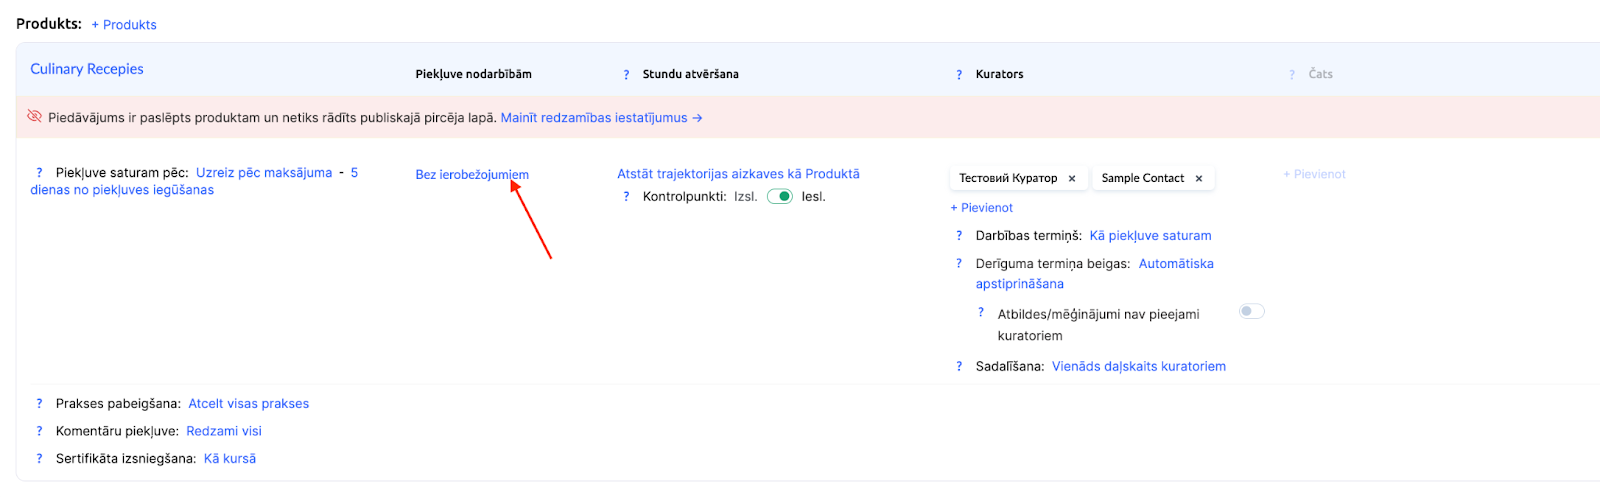The image size is (1600, 497).
Task: Click help icon beside Sadalīšana
Action: click(x=959, y=367)
